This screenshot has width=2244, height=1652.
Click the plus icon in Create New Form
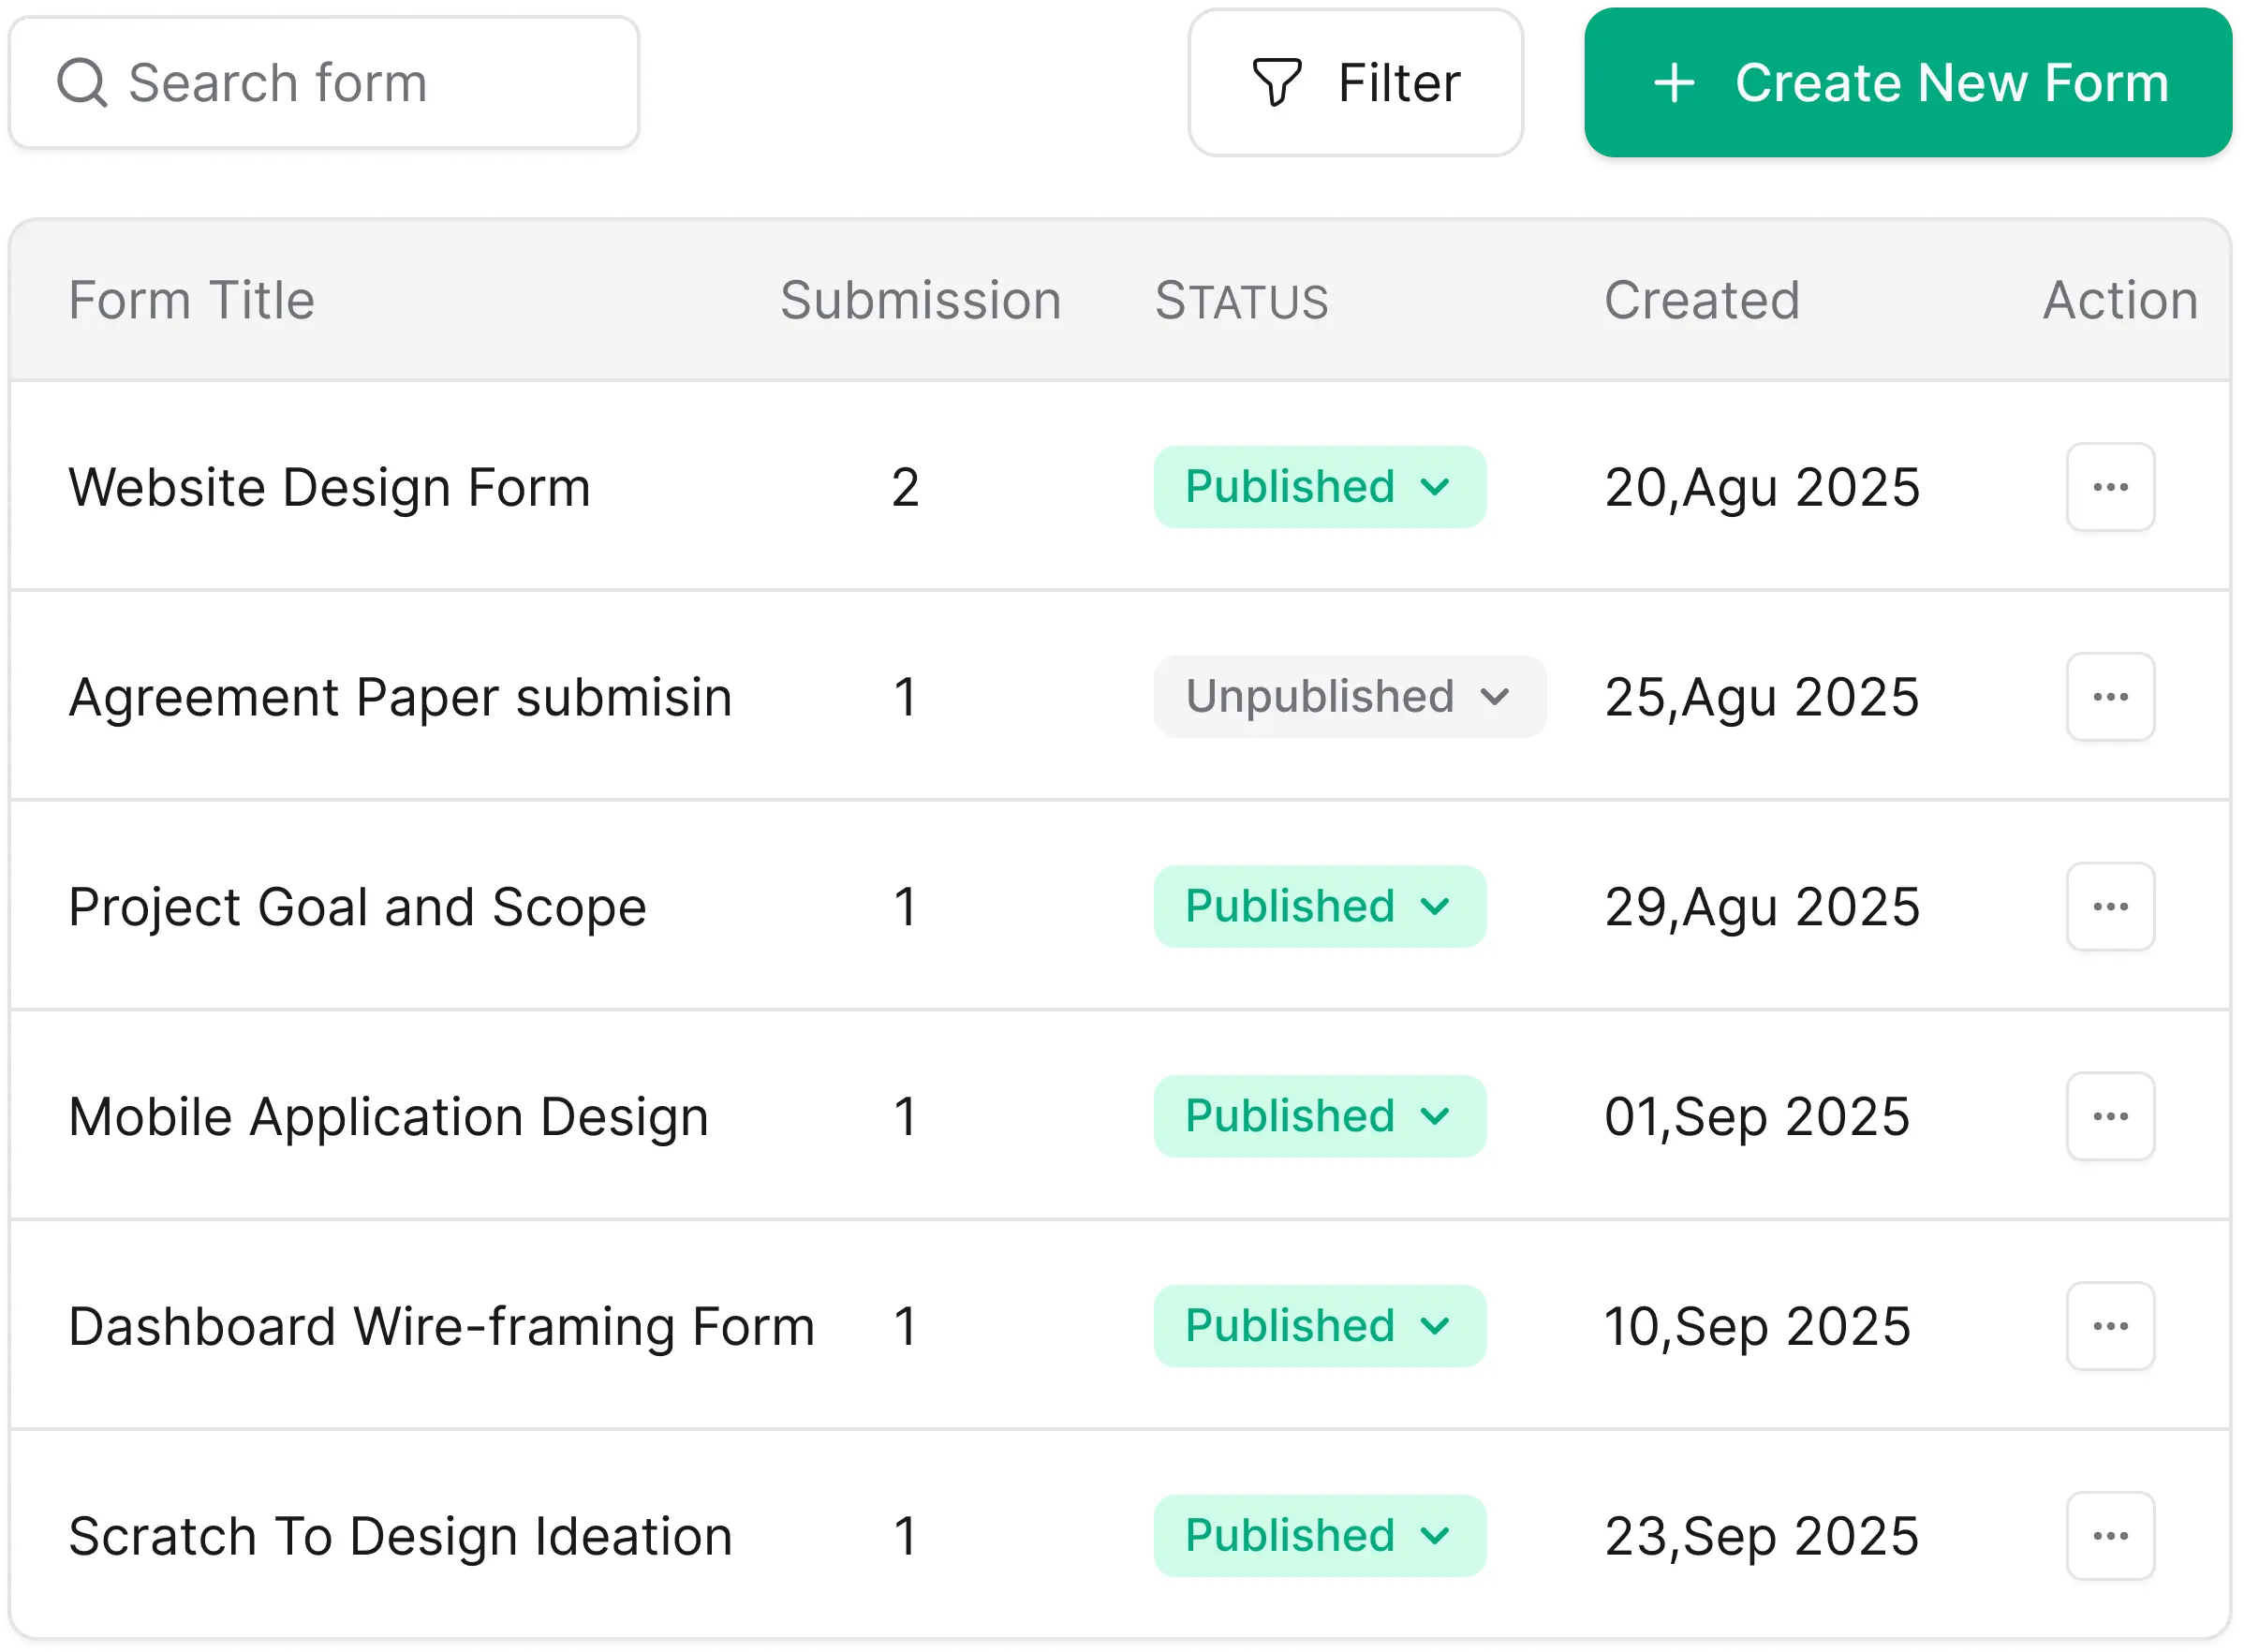1674,83
